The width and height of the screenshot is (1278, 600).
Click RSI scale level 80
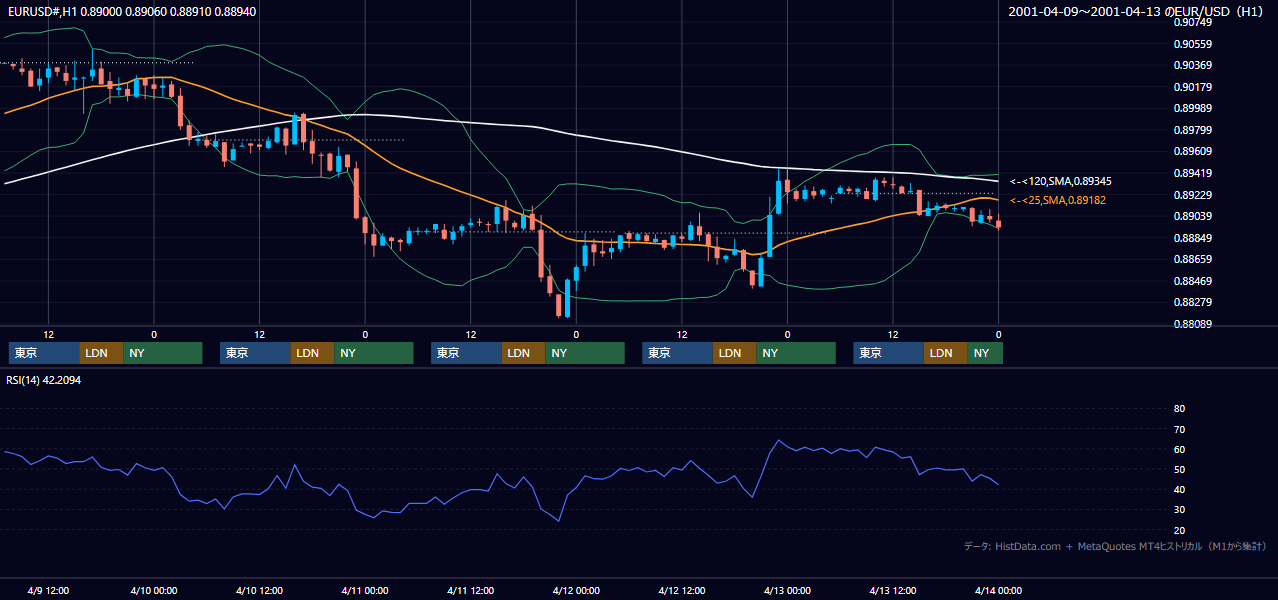click(x=1179, y=409)
